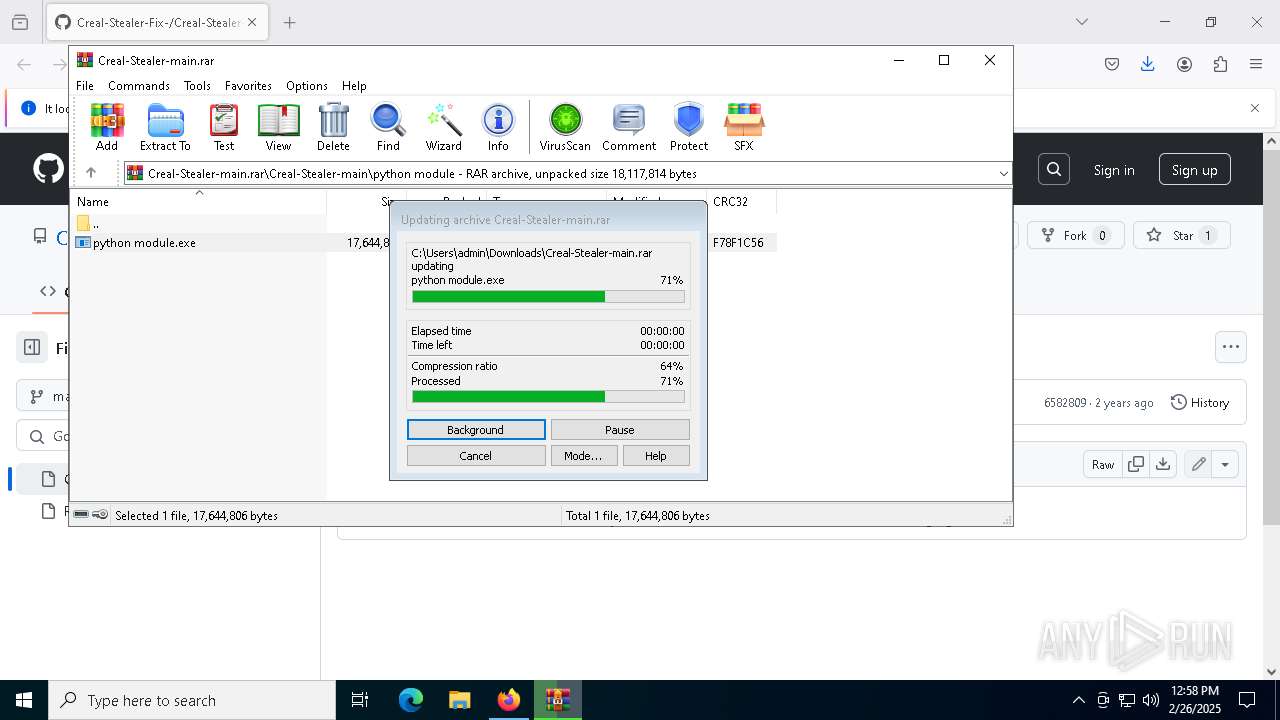The width and height of the screenshot is (1280, 720).
Task: Open the Extract To tool
Action: click(x=165, y=127)
